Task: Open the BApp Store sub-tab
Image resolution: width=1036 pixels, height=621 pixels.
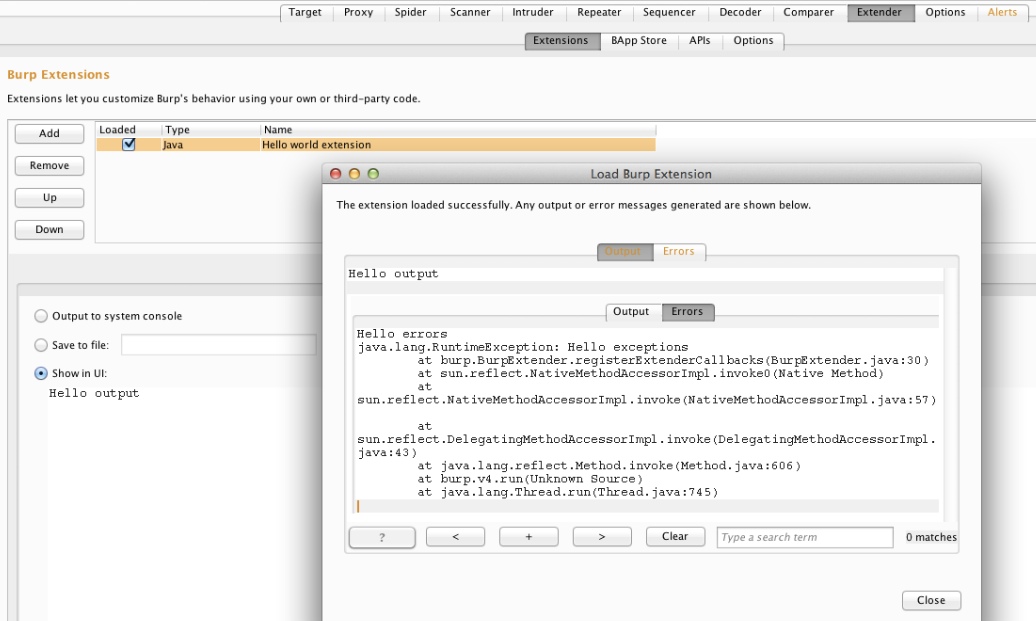Action: coord(639,41)
